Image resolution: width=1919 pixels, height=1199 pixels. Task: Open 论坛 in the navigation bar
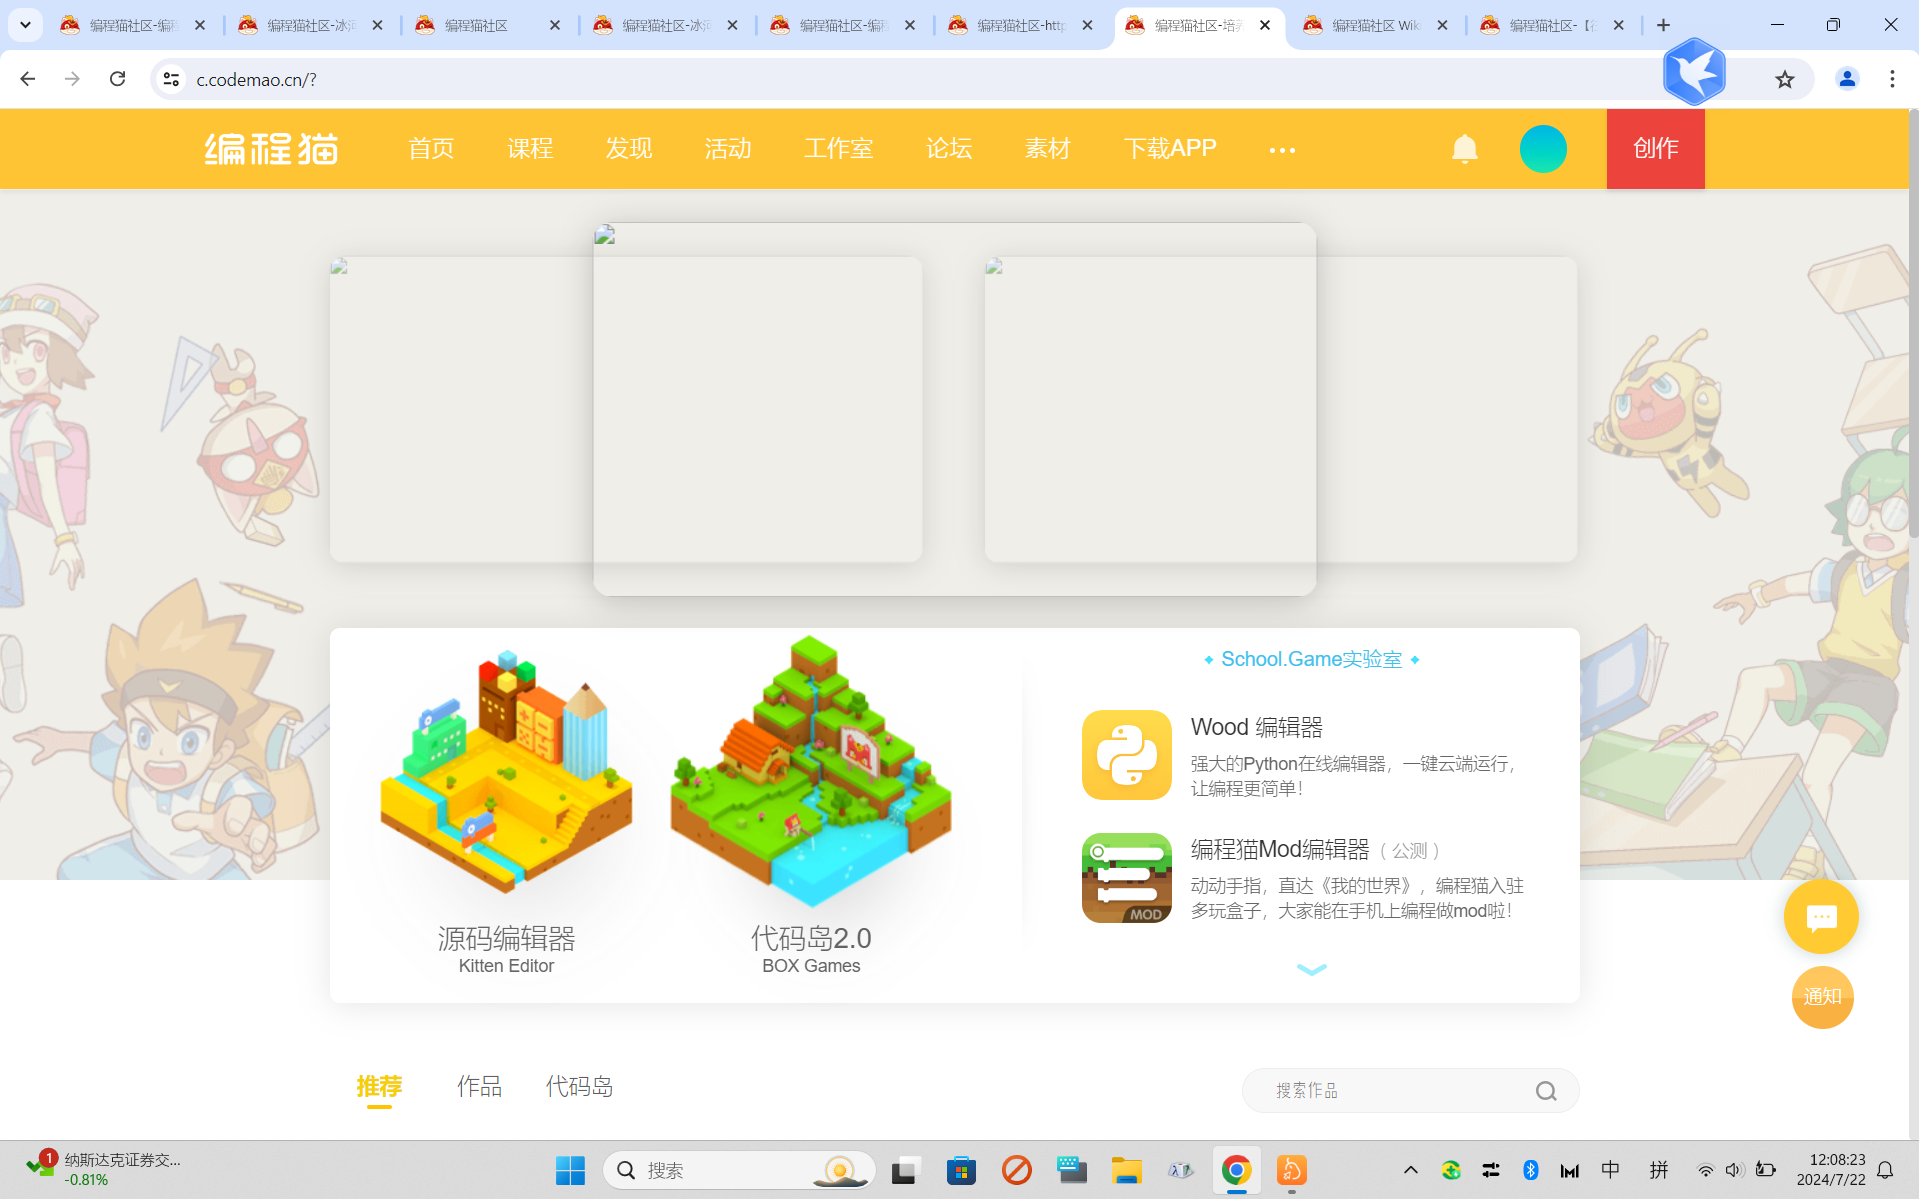949,149
